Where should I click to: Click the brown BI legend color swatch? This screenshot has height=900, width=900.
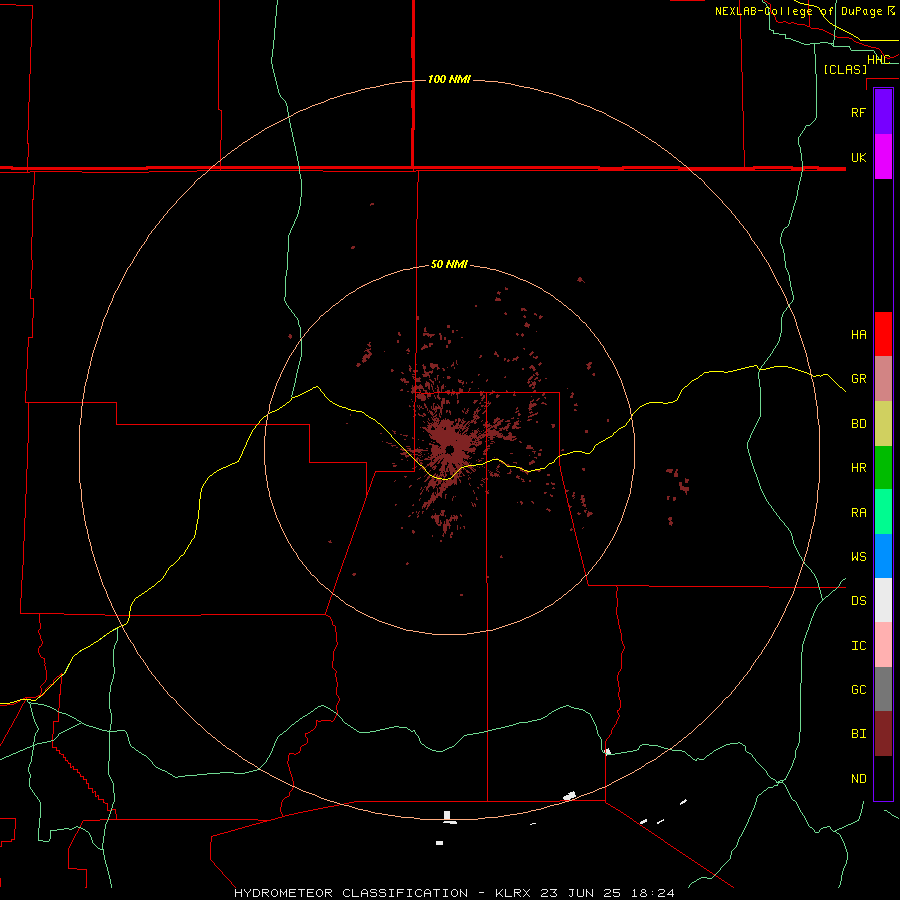pyautogui.click(x=883, y=734)
